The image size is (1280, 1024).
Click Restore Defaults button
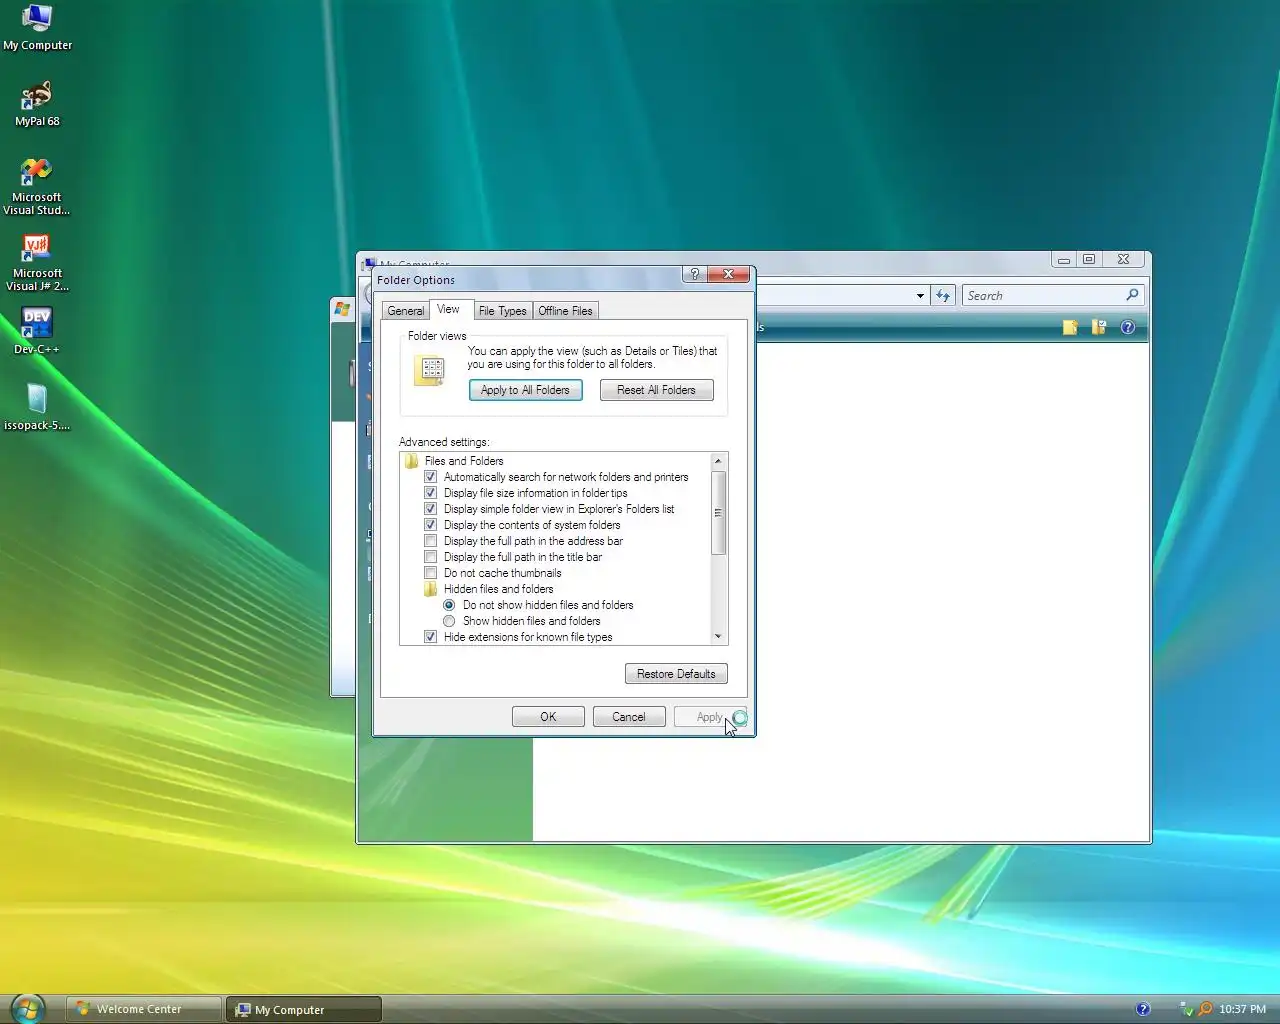pyautogui.click(x=676, y=674)
